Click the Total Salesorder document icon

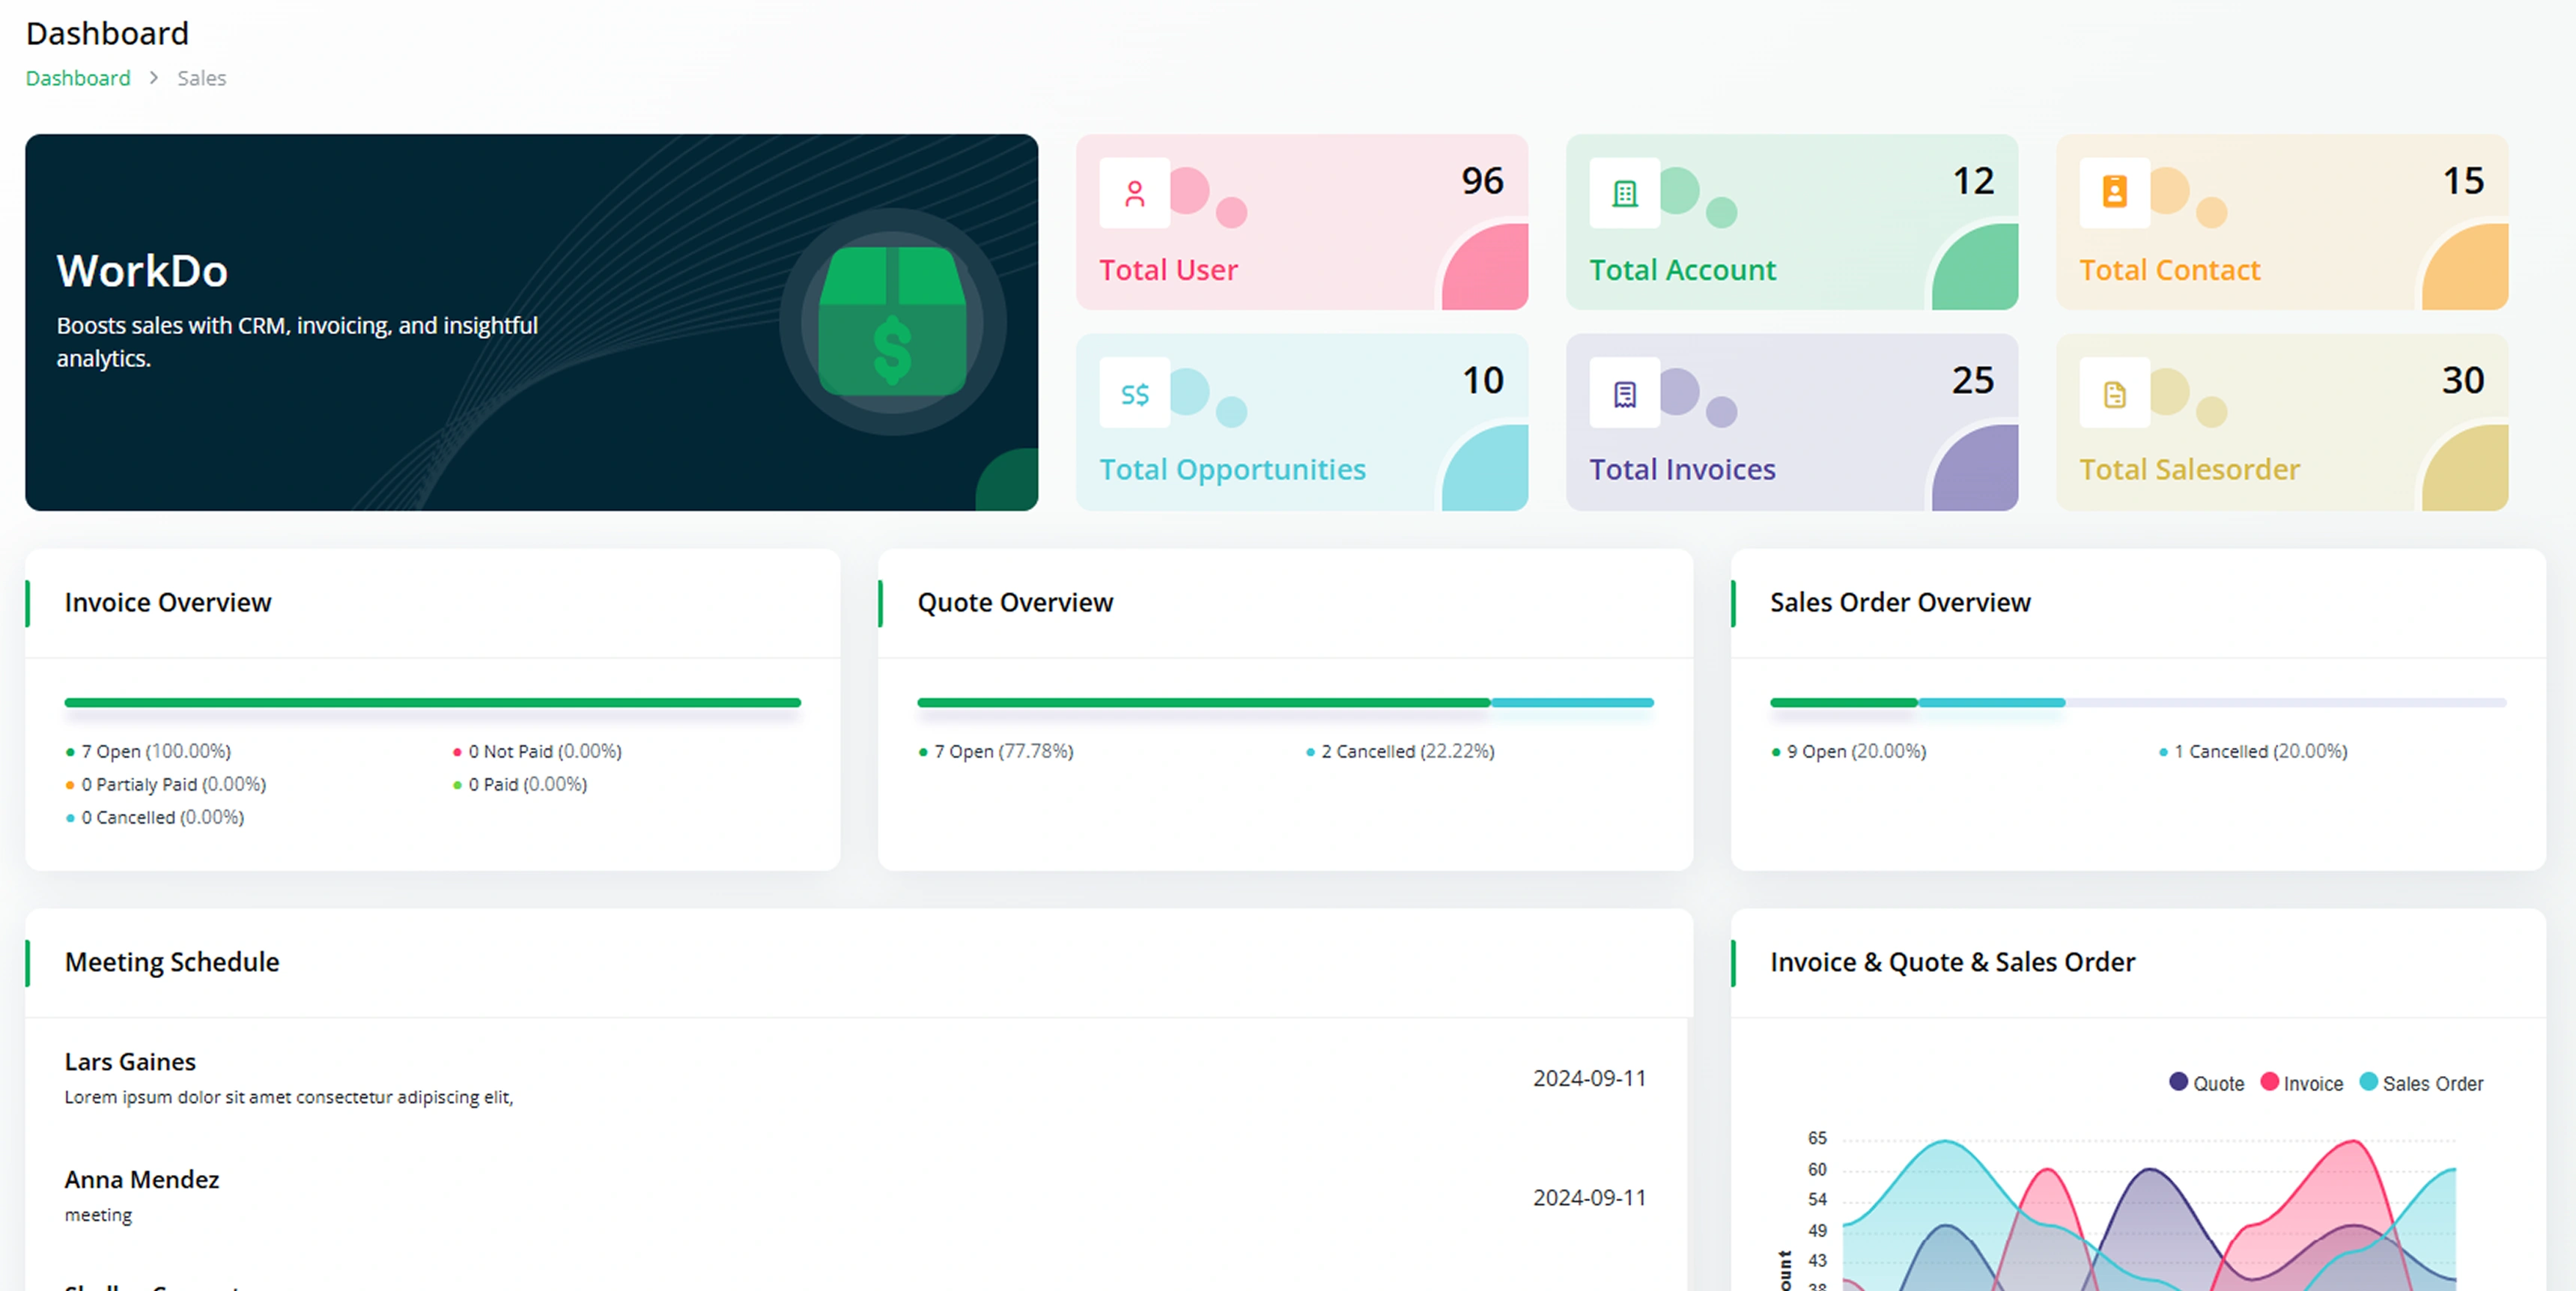pyautogui.click(x=2114, y=394)
